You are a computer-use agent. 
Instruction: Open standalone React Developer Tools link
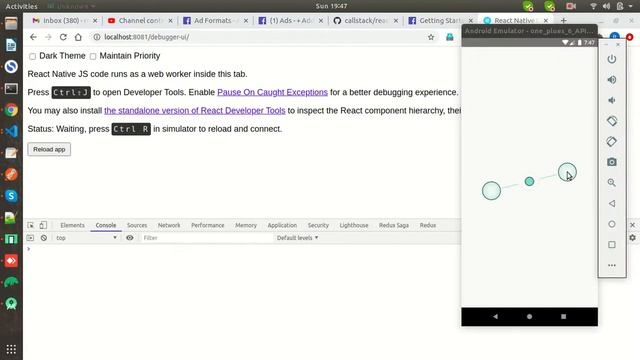(x=195, y=111)
